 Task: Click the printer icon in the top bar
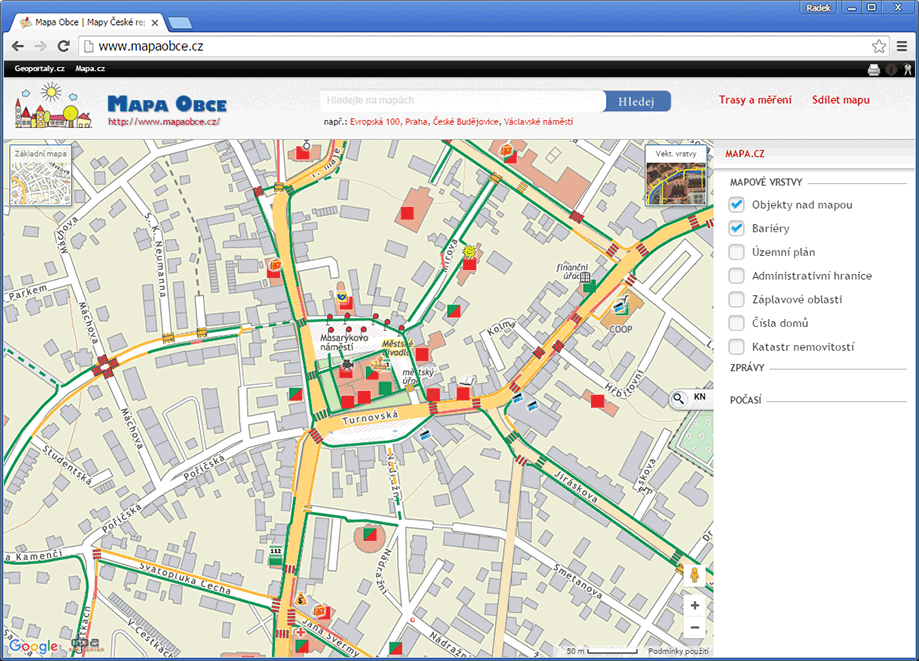pyautogui.click(x=873, y=70)
